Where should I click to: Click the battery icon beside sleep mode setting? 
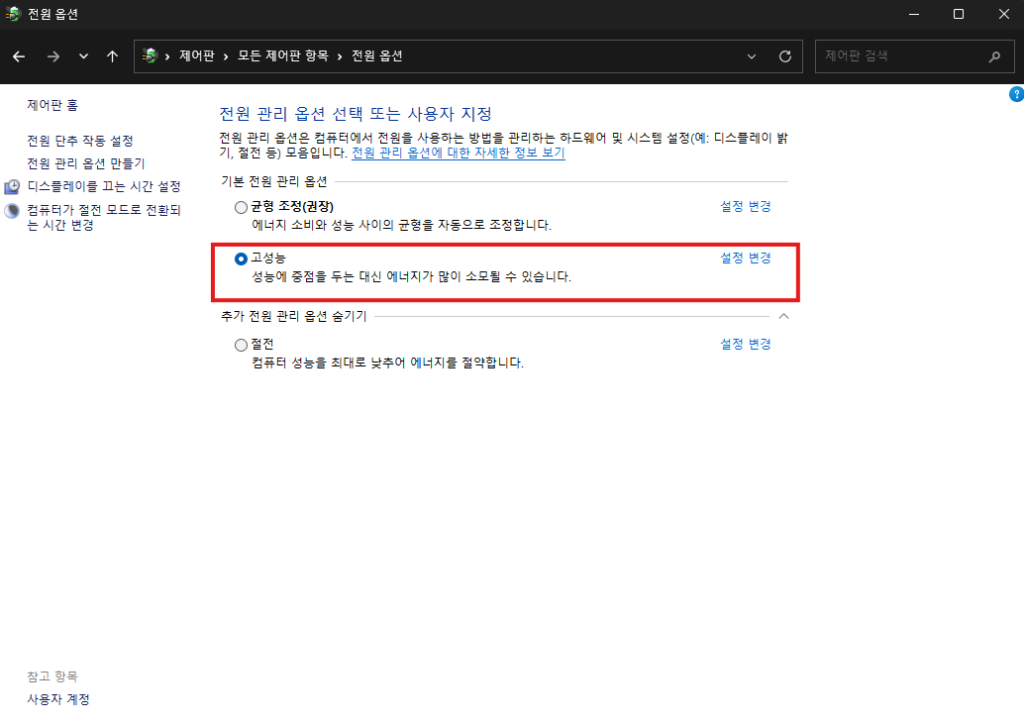pos(12,209)
